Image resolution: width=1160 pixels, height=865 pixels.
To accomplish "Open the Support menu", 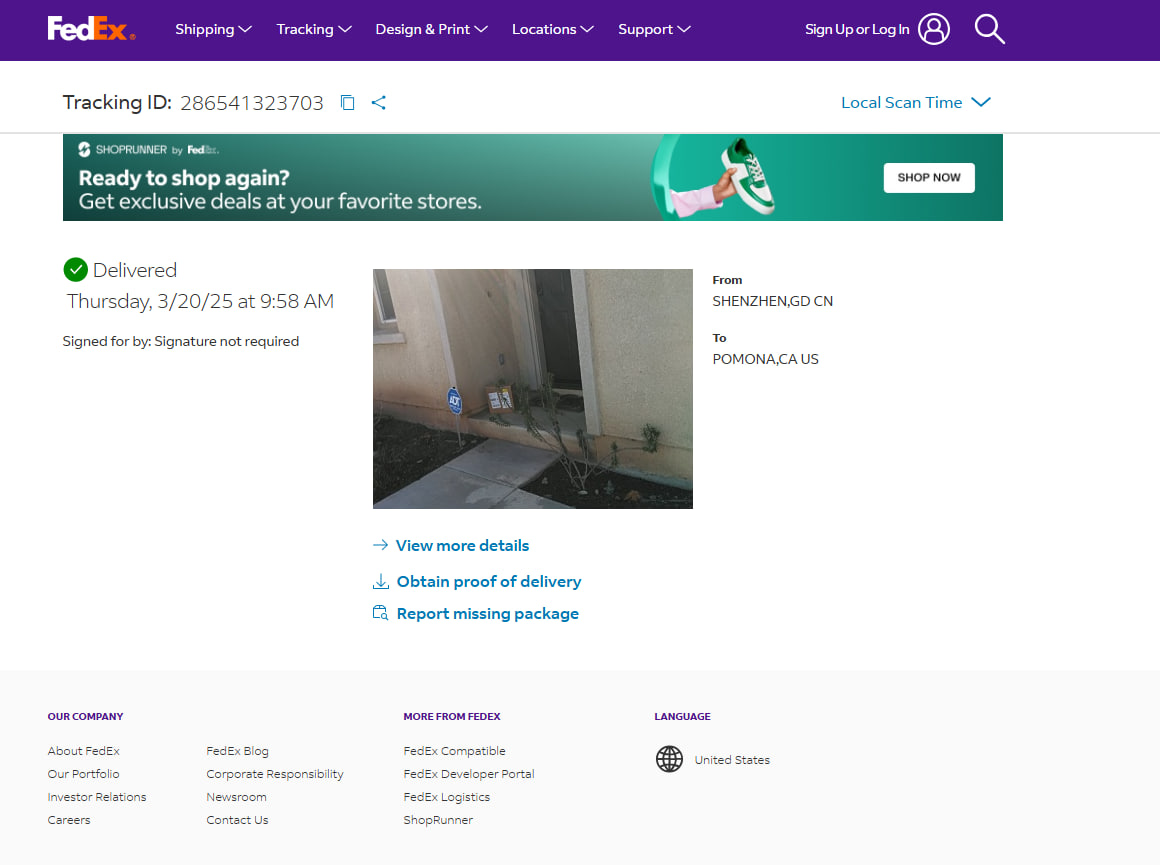I will pyautogui.click(x=654, y=29).
